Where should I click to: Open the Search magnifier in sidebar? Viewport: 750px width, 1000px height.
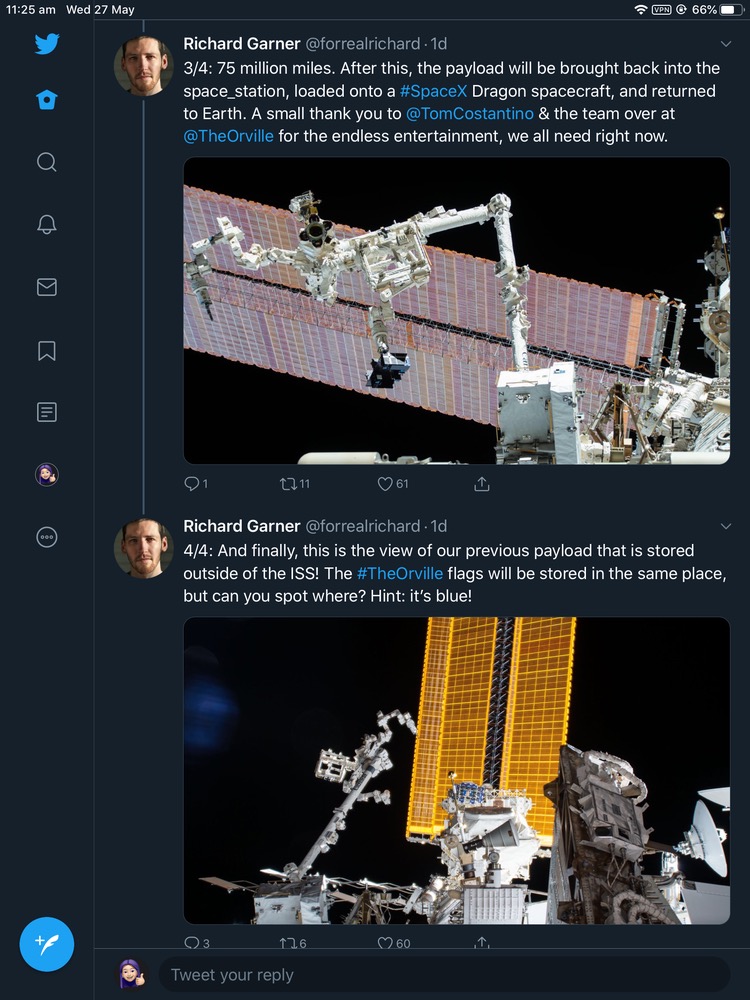point(46,162)
